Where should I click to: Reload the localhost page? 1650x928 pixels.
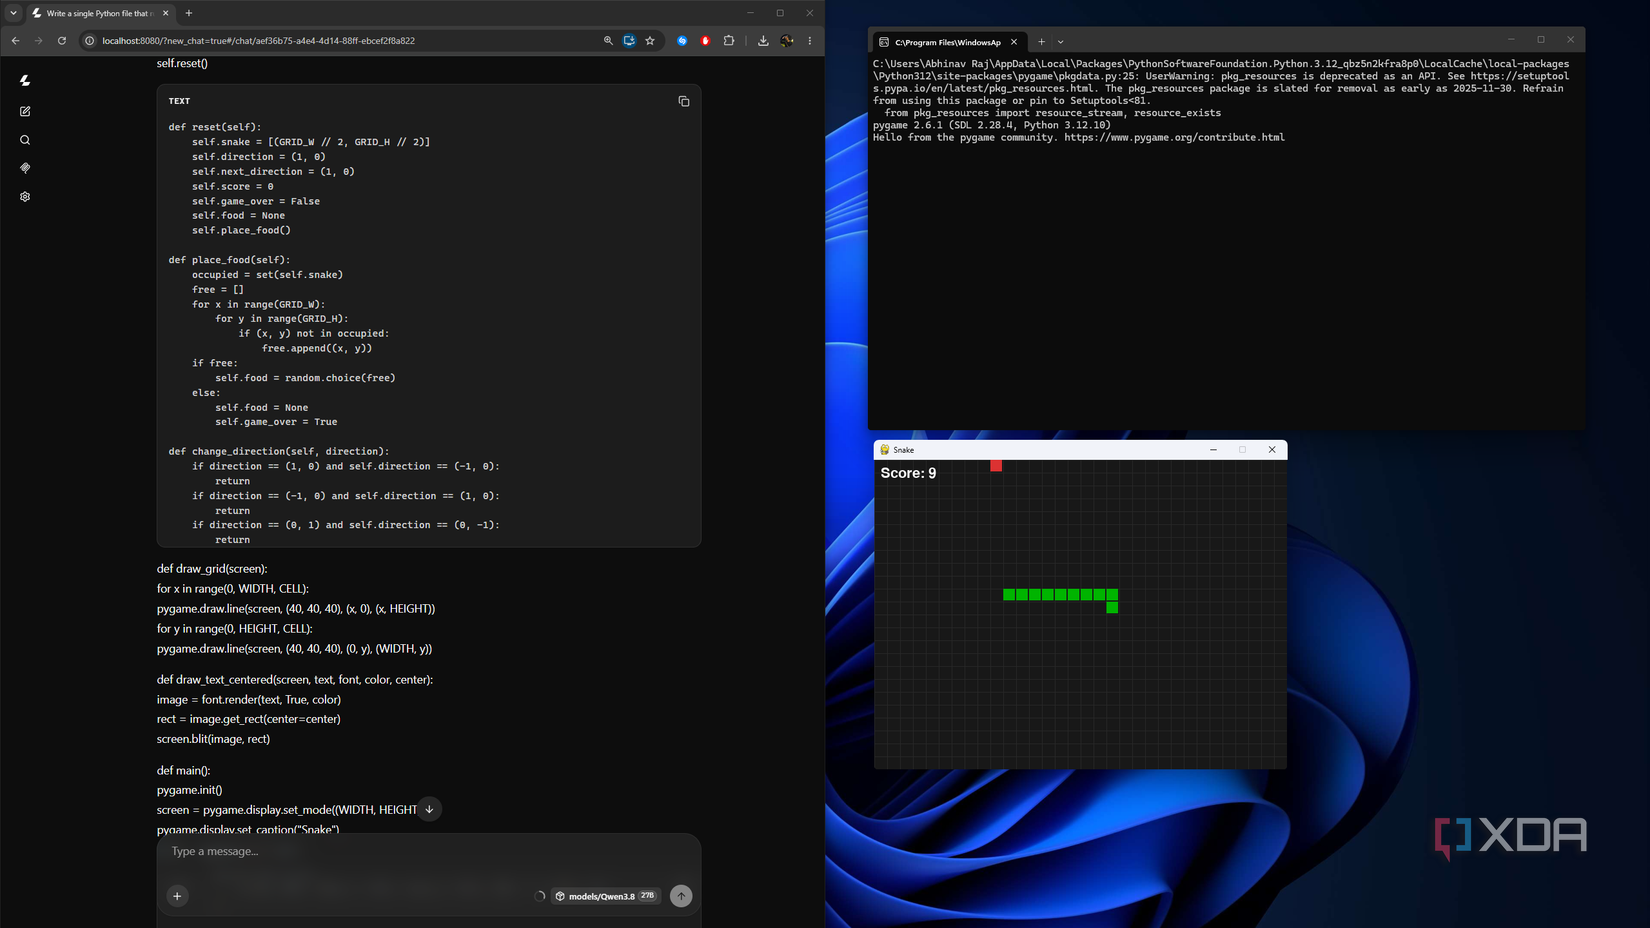[62, 41]
